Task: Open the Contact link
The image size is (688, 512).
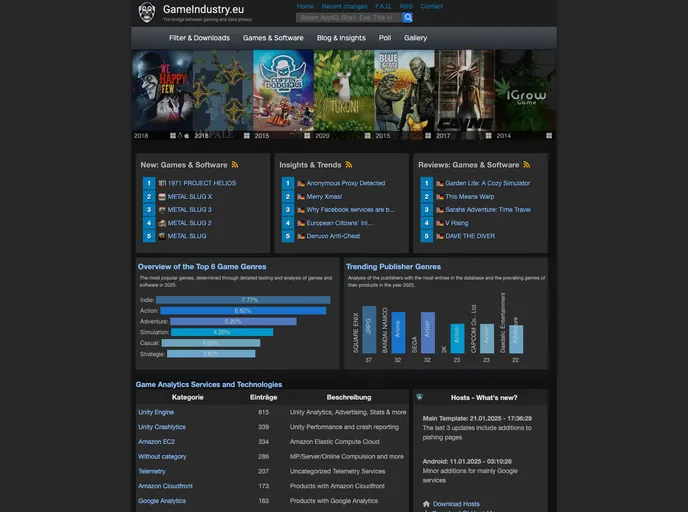Action: 431,6
